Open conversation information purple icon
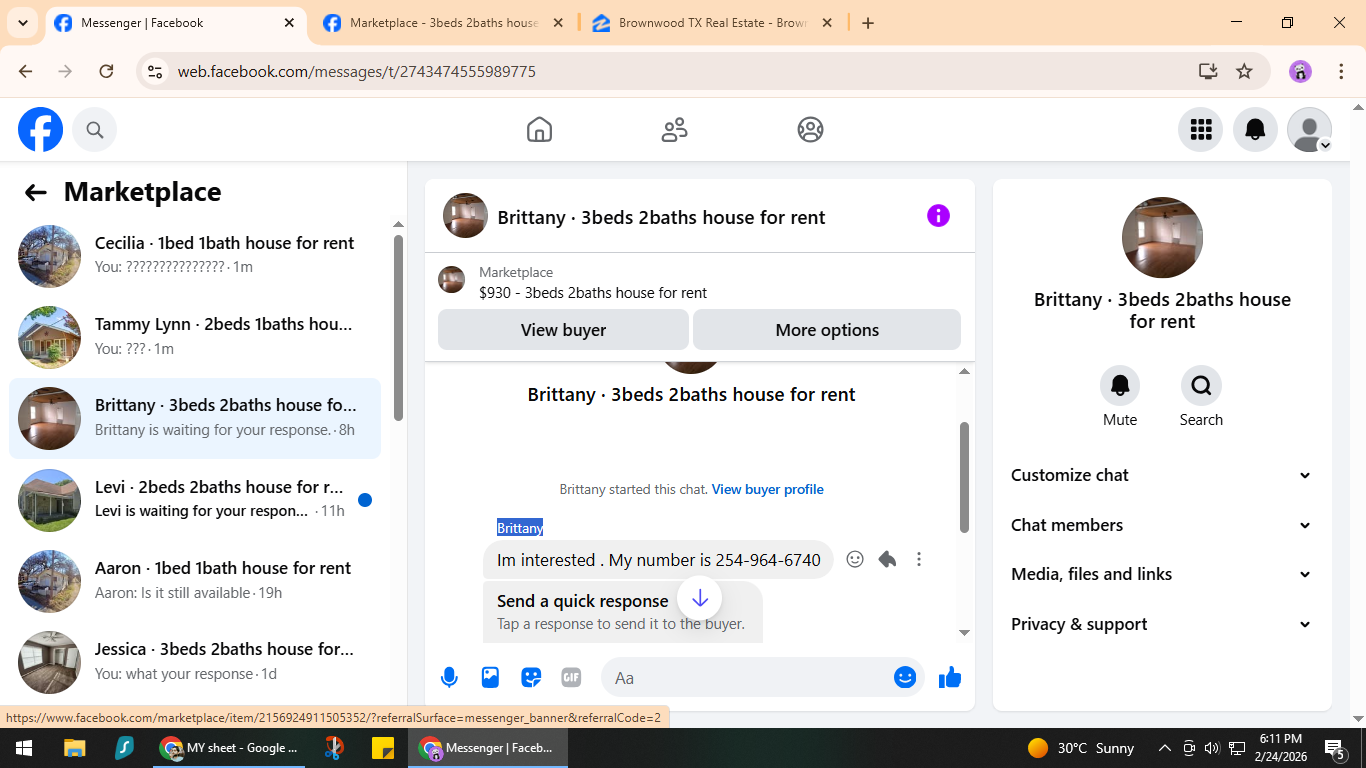 pyautogui.click(x=938, y=216)
